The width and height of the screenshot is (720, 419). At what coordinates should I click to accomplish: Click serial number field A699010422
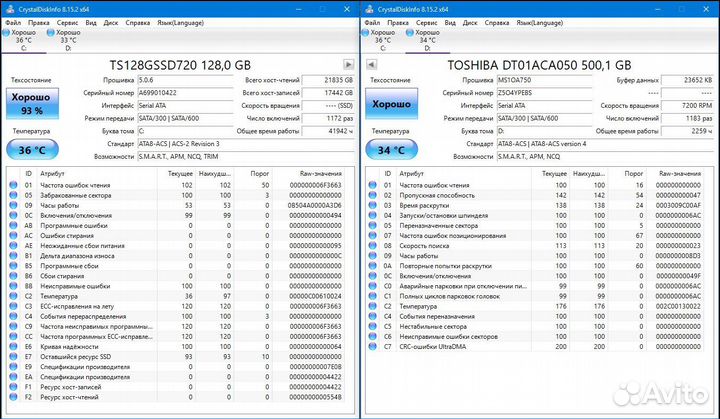186,93
